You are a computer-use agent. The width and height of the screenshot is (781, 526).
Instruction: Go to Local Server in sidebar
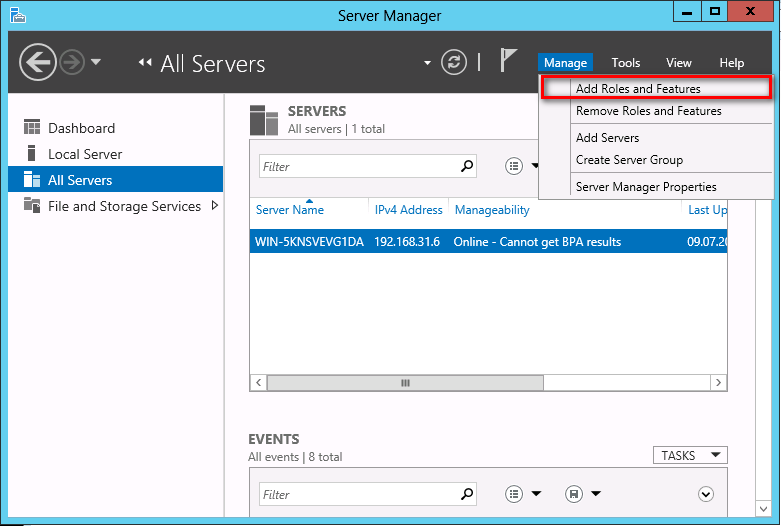tap(85, 154)
